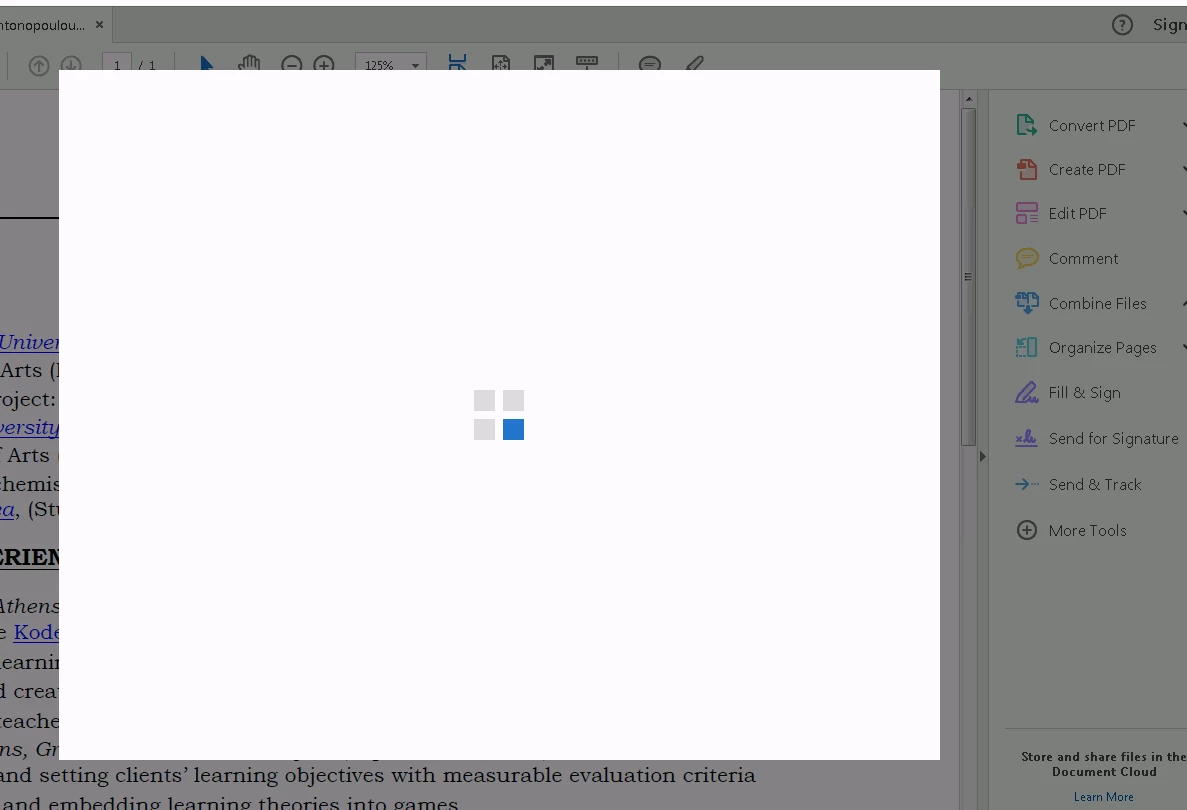The width and height of the screenshot is (1187, 810).
Task: Click the Sign In text
Action: (1170, 25)
